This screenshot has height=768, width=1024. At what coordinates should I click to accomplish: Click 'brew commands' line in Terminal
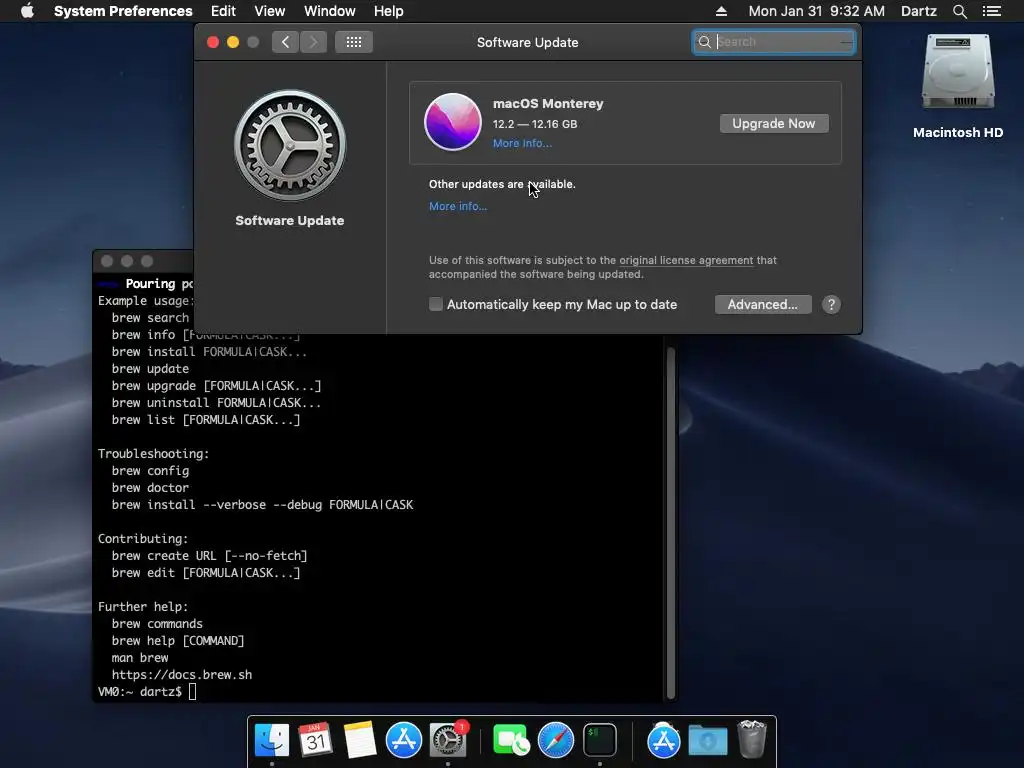point(157,624)
